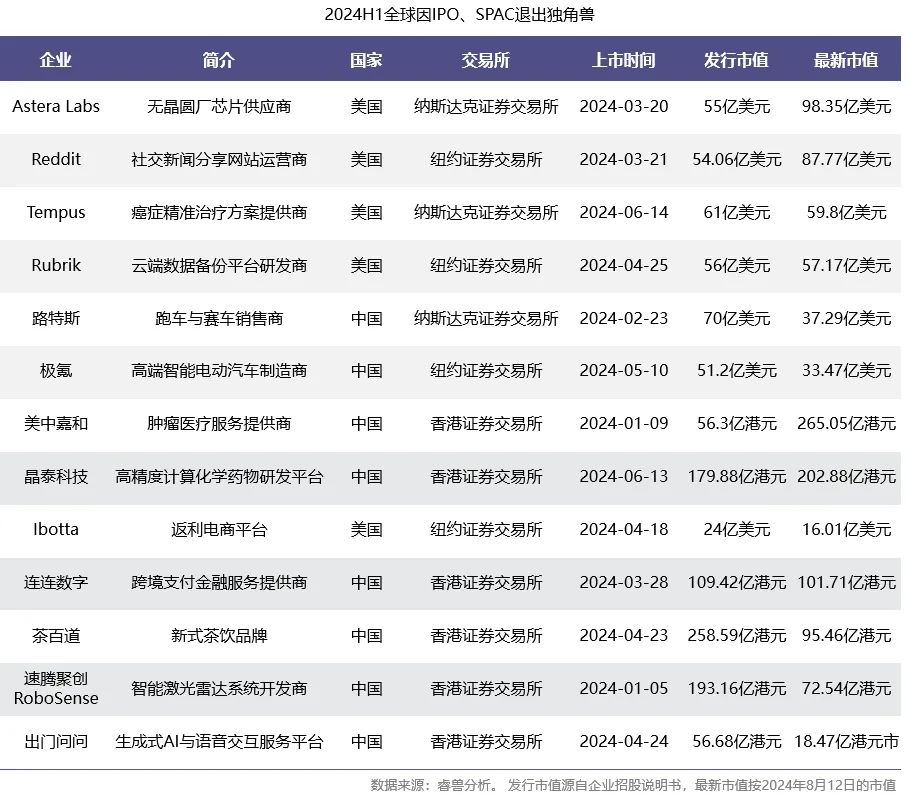
Task: Click latest value '98.35亿美元'
Action: (846, 107)
